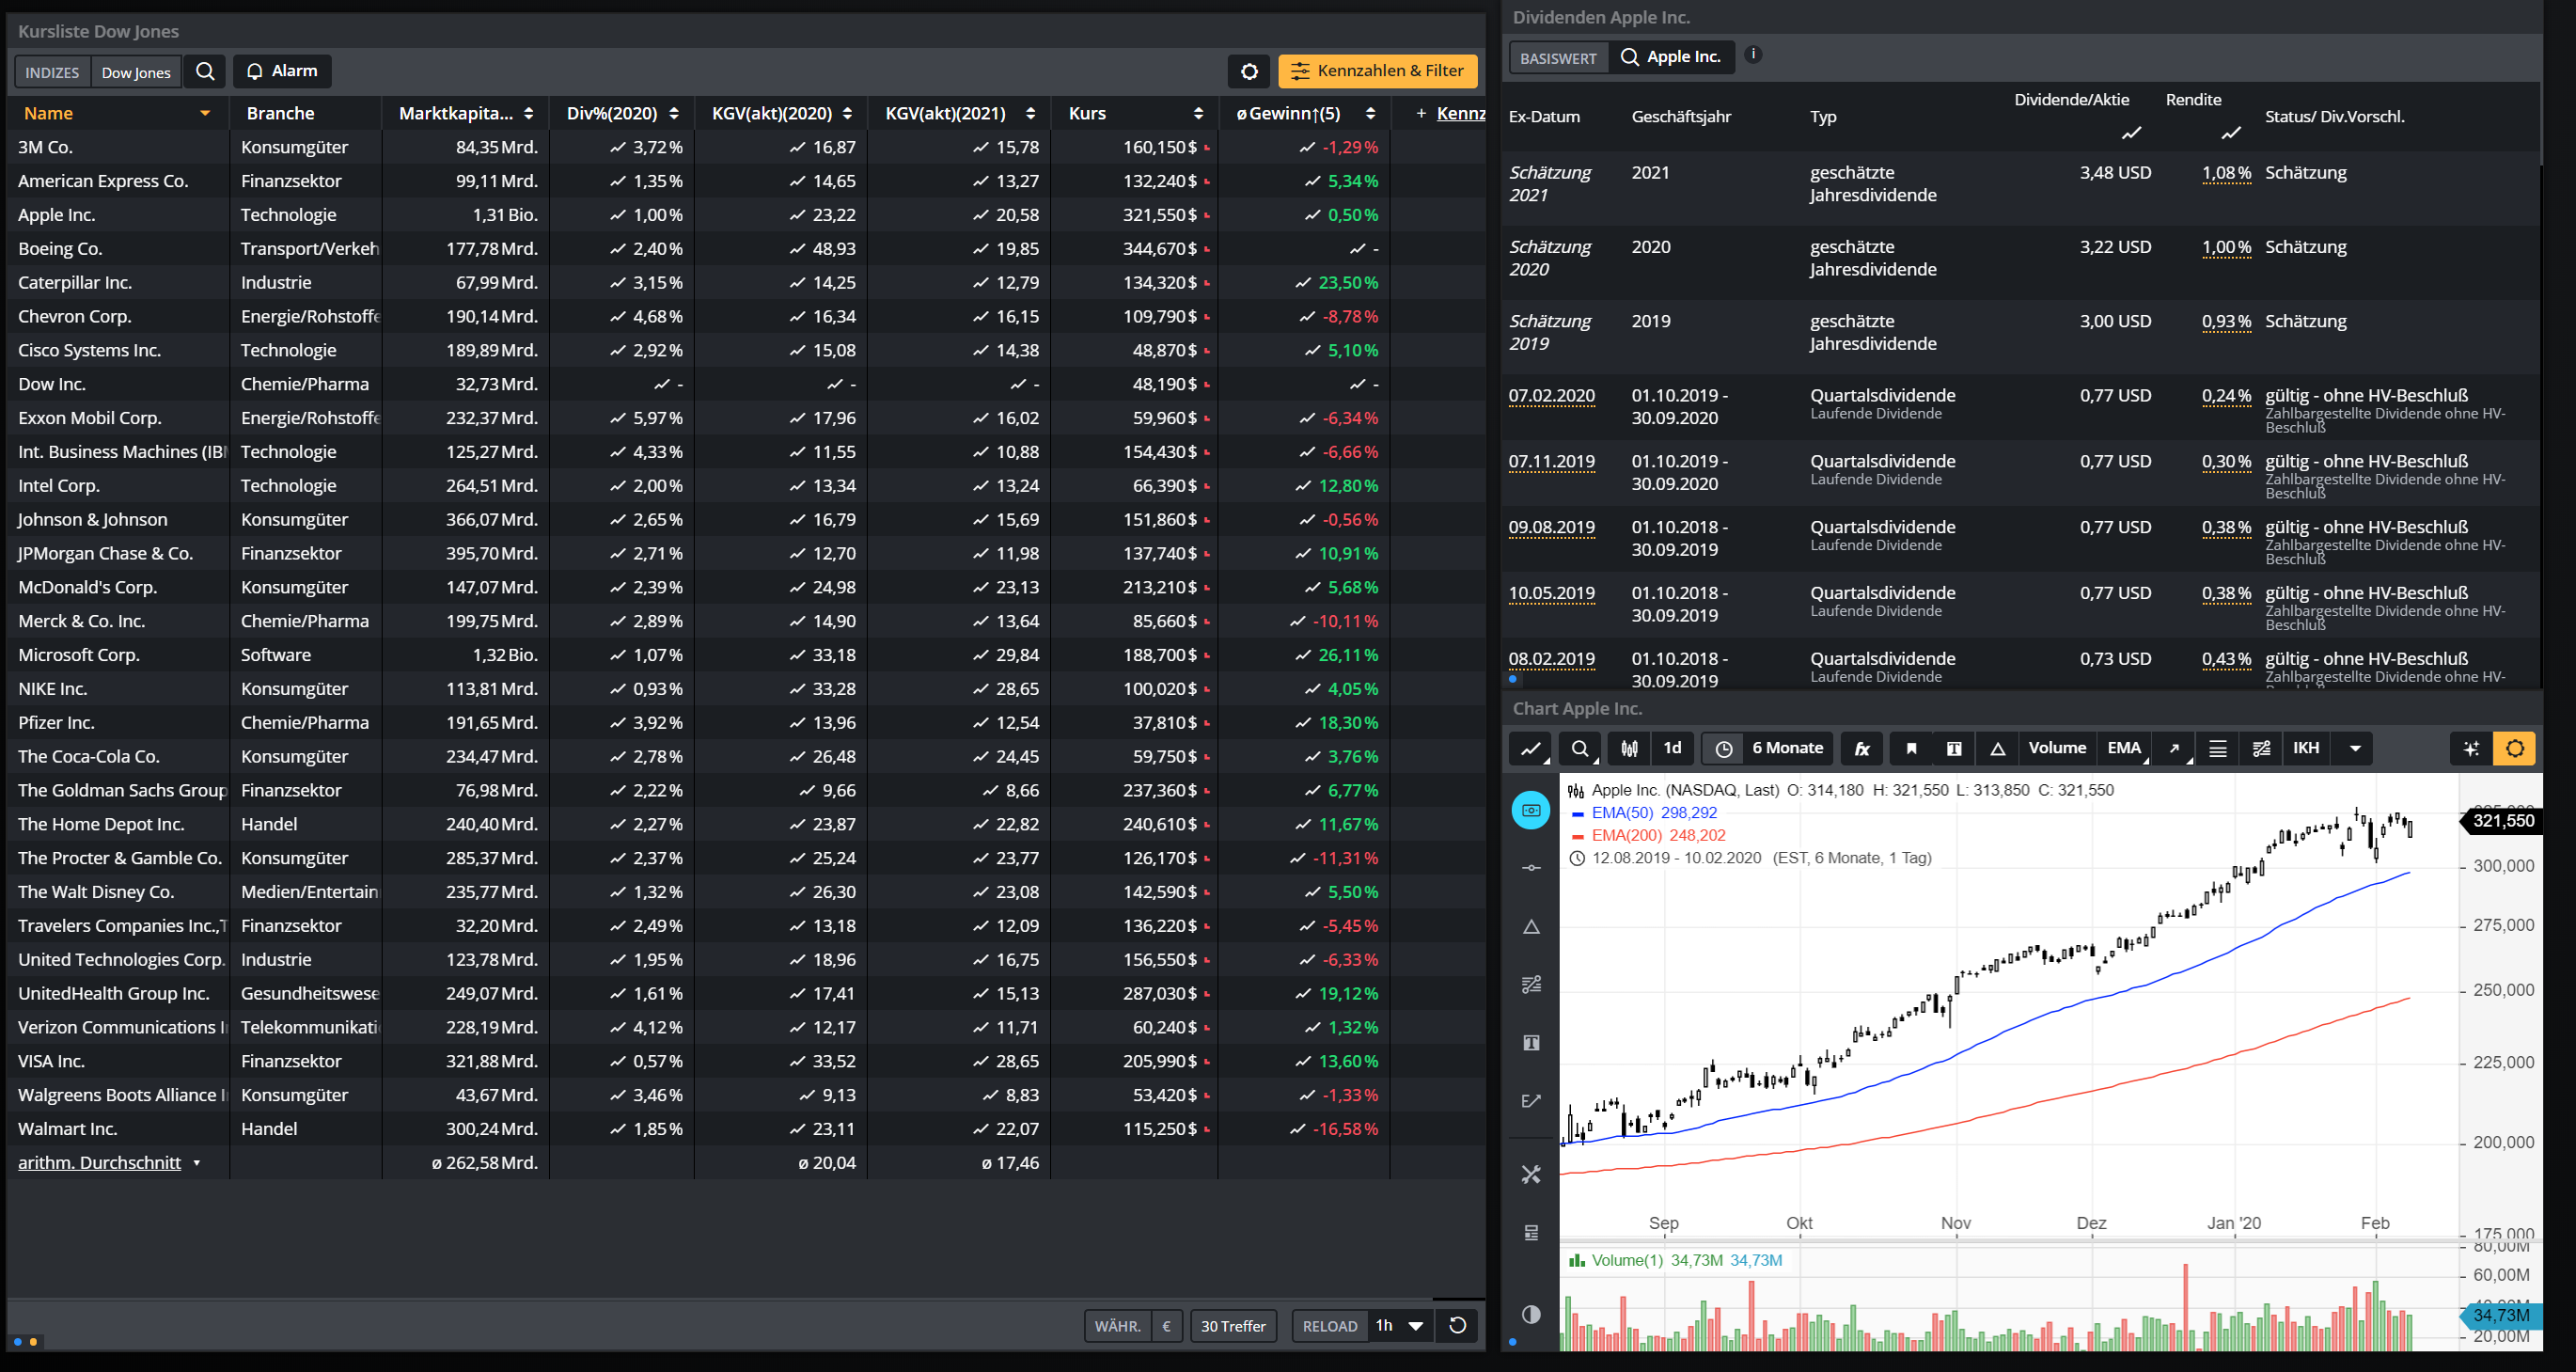Open the arithm. Durchschnitt link
Image resolution: width=2576 pixels, height=1372 pixels.
coord(99,1162)
